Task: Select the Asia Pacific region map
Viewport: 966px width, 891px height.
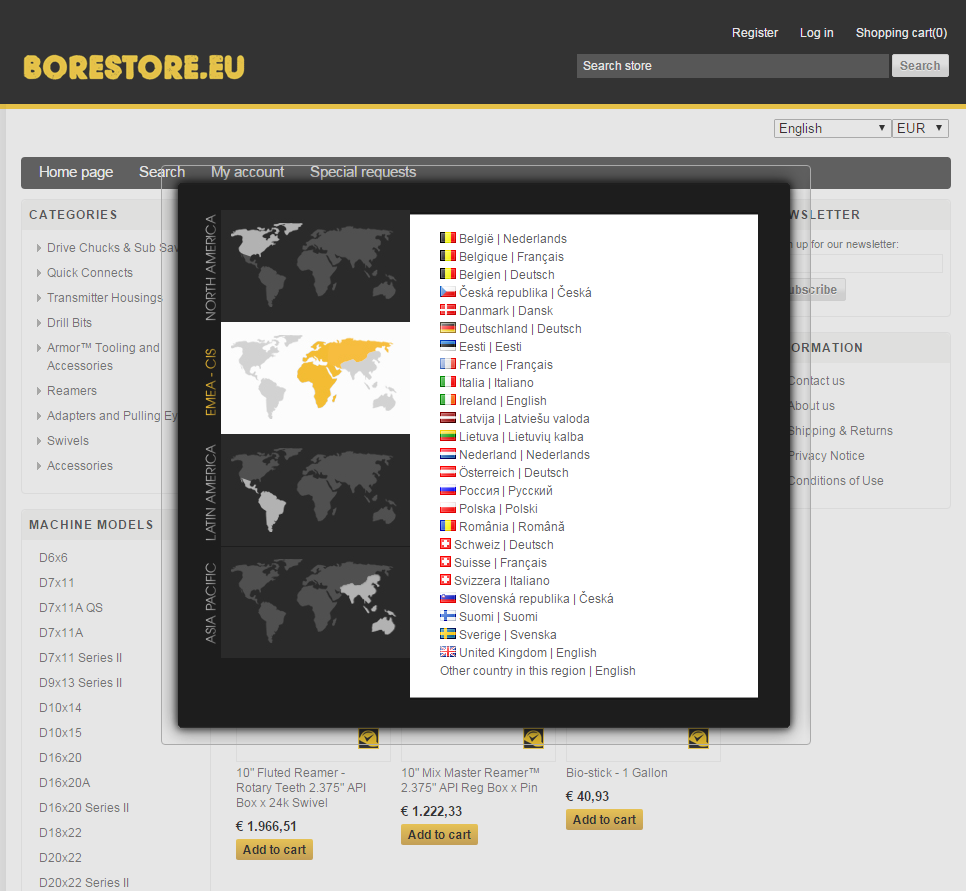Action: pos(315,603)
